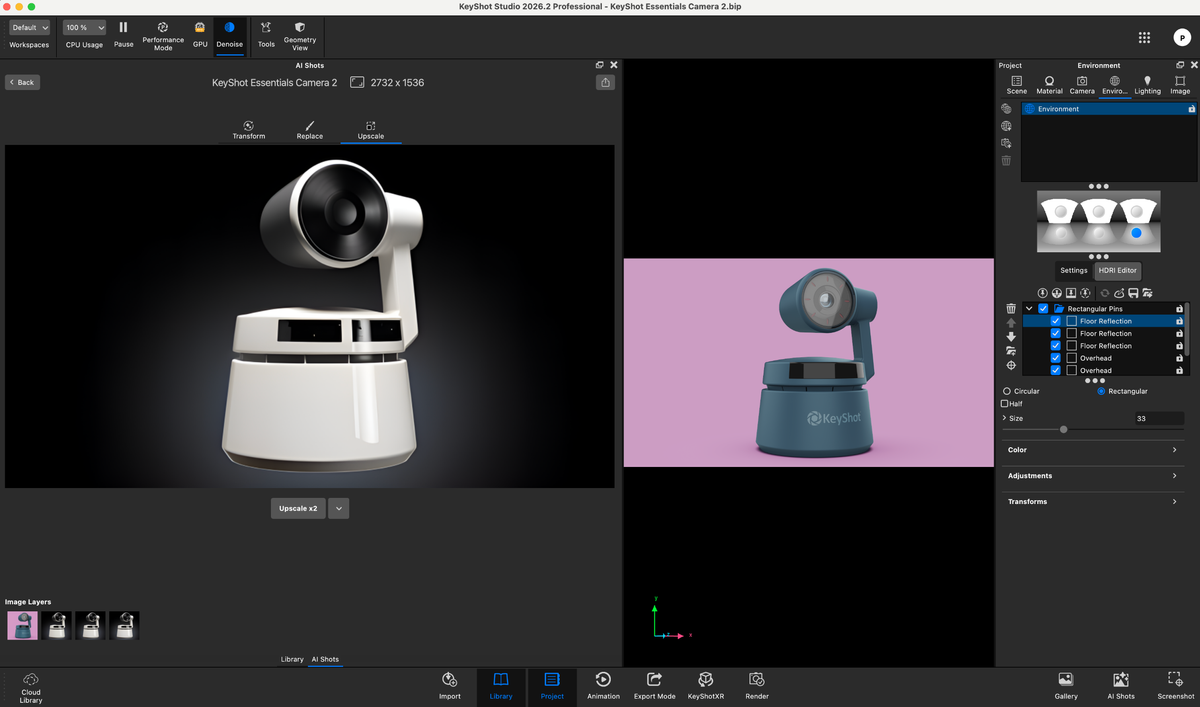Click the target crosshair icon beside the pins list
The image size is (1200, 707).
(1011, 365)
